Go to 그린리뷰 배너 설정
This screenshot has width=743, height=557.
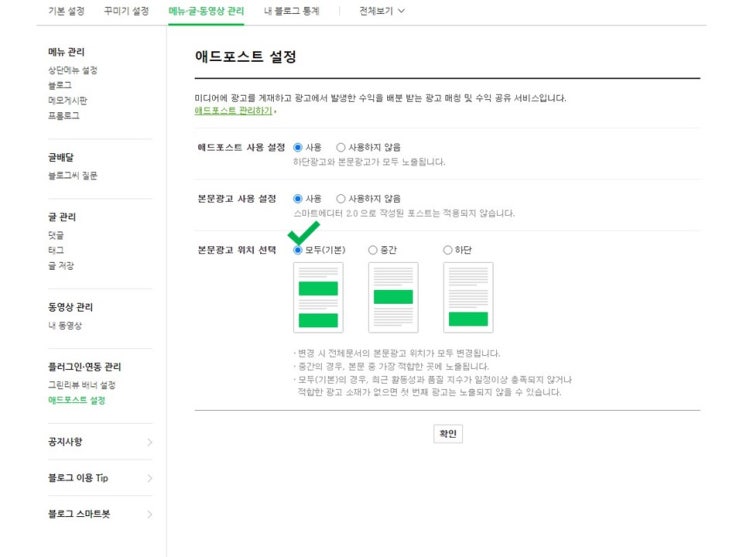tap(82, 385)
